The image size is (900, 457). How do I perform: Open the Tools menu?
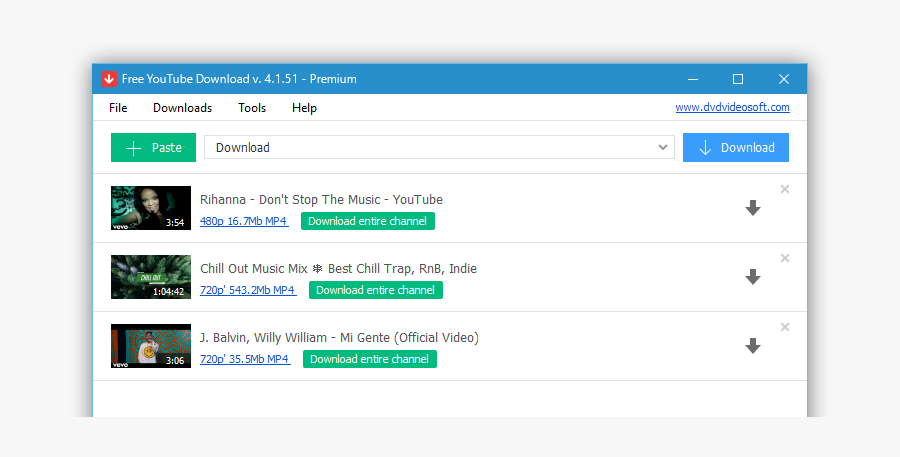point(252,108)
